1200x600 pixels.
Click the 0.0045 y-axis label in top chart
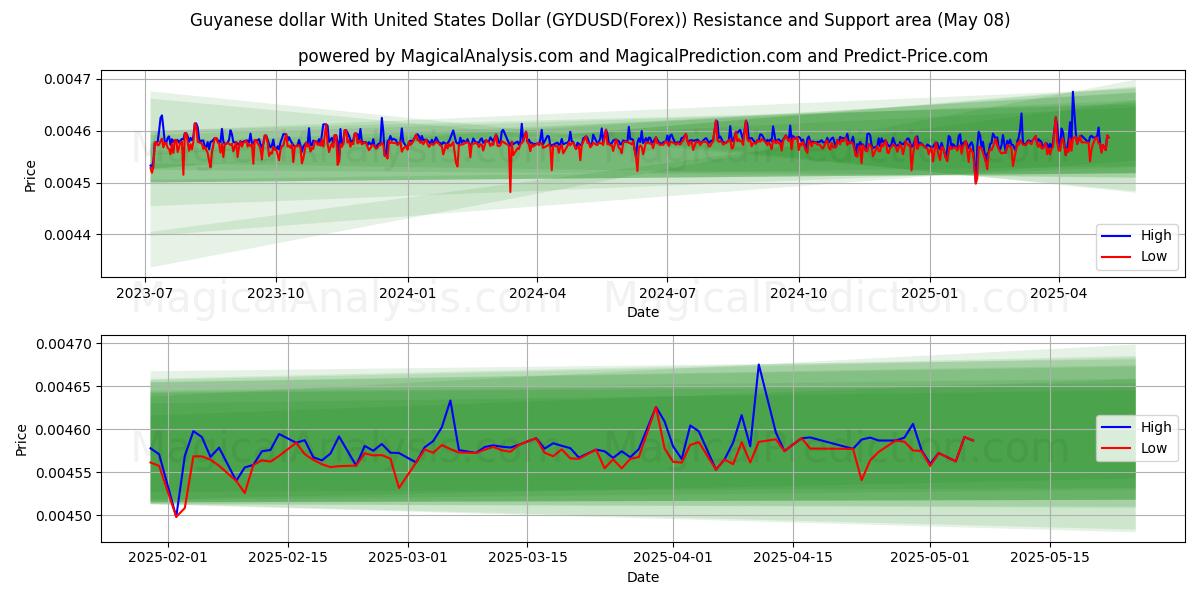pos(68,183)
